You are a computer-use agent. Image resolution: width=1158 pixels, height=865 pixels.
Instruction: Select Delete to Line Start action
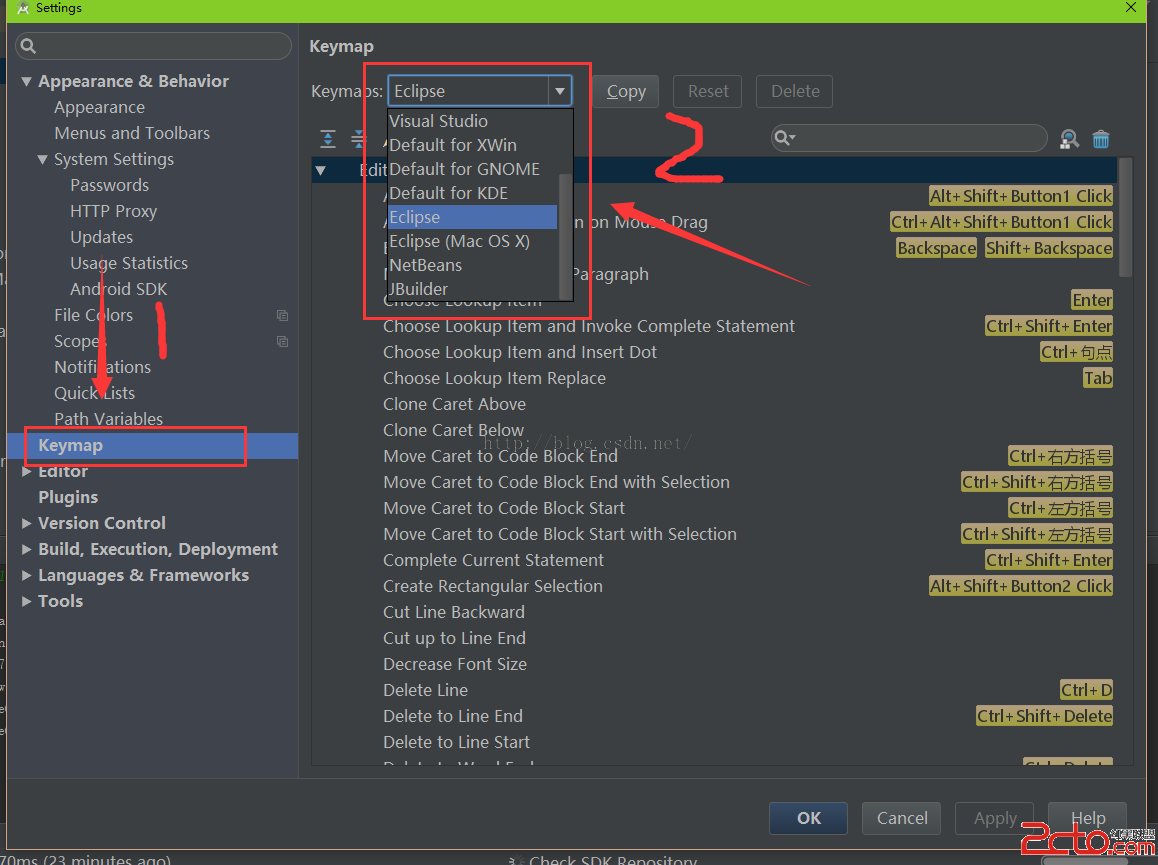(x=456, y=742)
